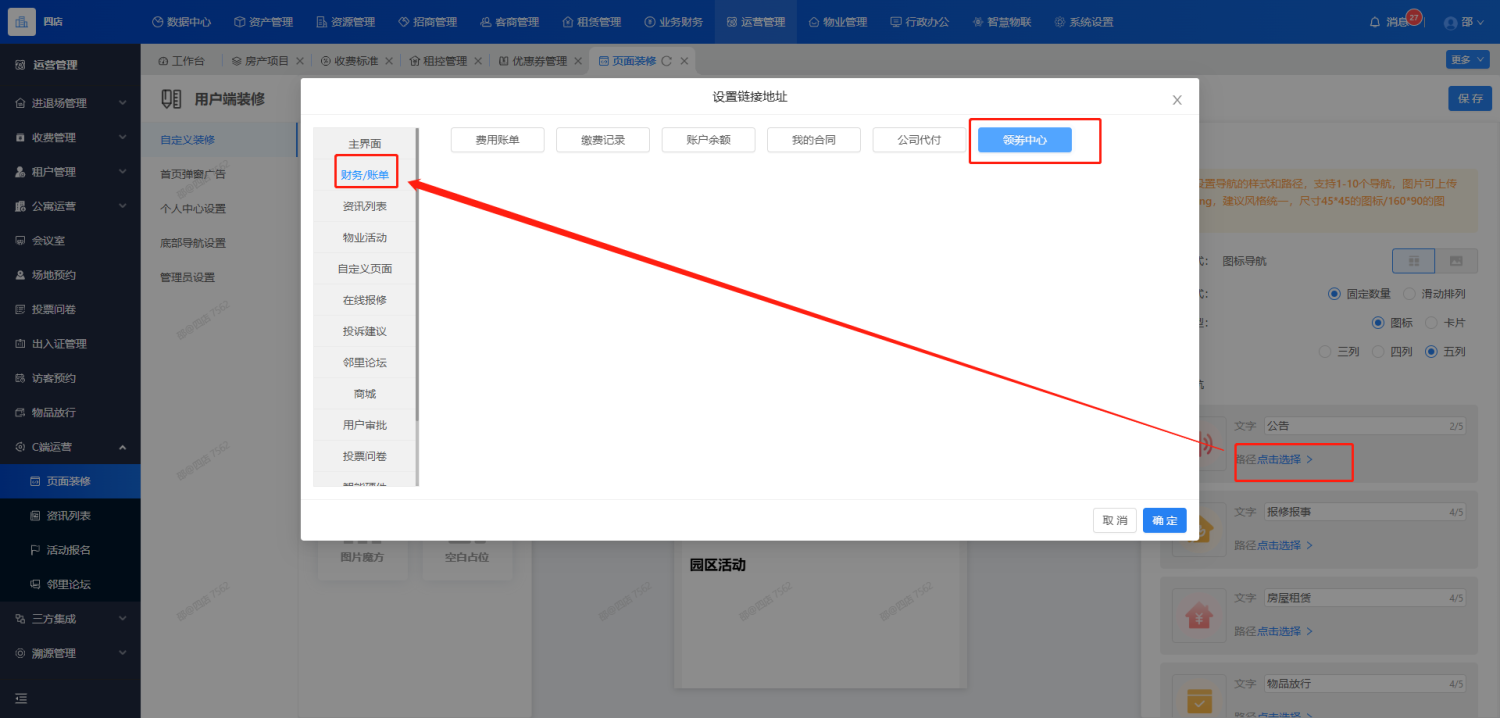Refresh the 页面装修 tab

[667, 61]
